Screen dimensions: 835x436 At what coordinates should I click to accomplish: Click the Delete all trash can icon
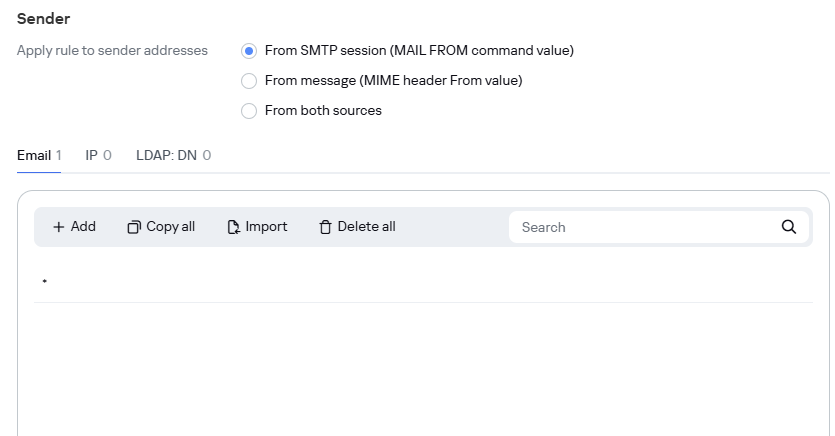point(325,227)
